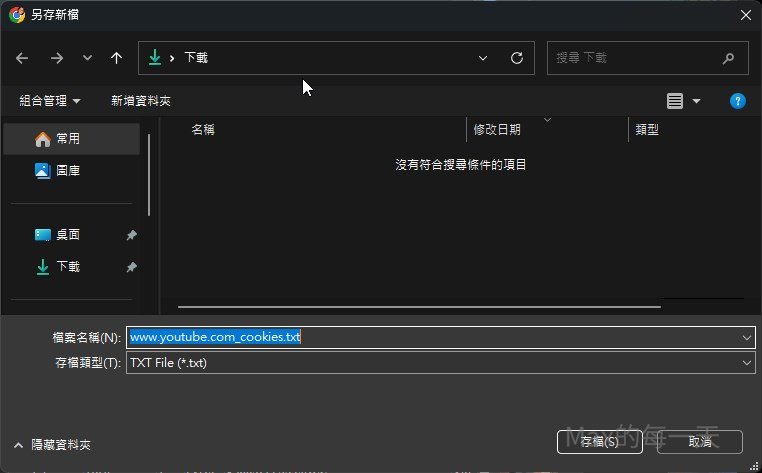
Task: Open the file type dropdown
Action: [746, 363]
